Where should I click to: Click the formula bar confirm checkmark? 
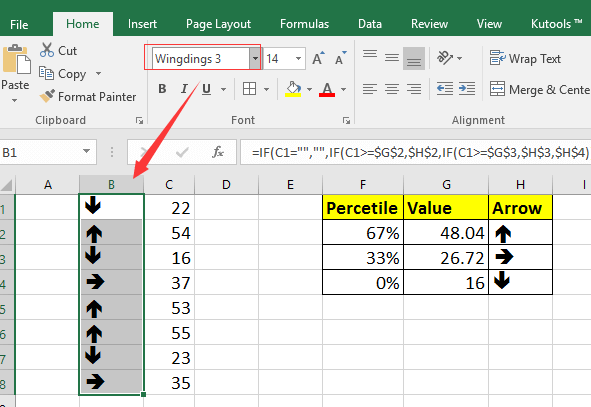point(182,152)
